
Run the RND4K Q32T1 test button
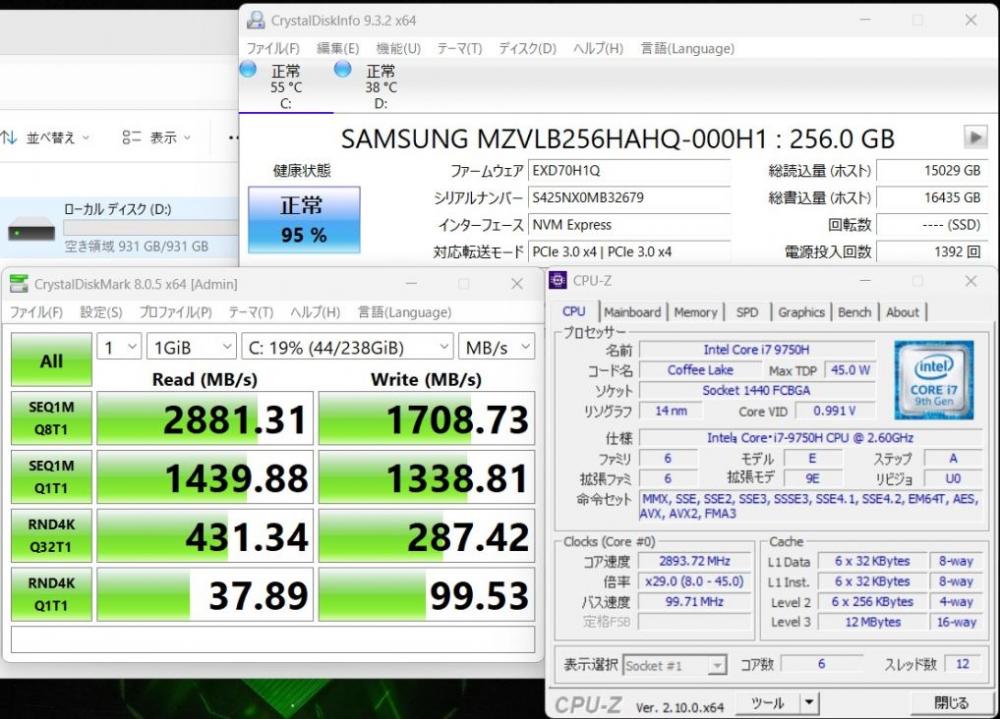point(52,535)
